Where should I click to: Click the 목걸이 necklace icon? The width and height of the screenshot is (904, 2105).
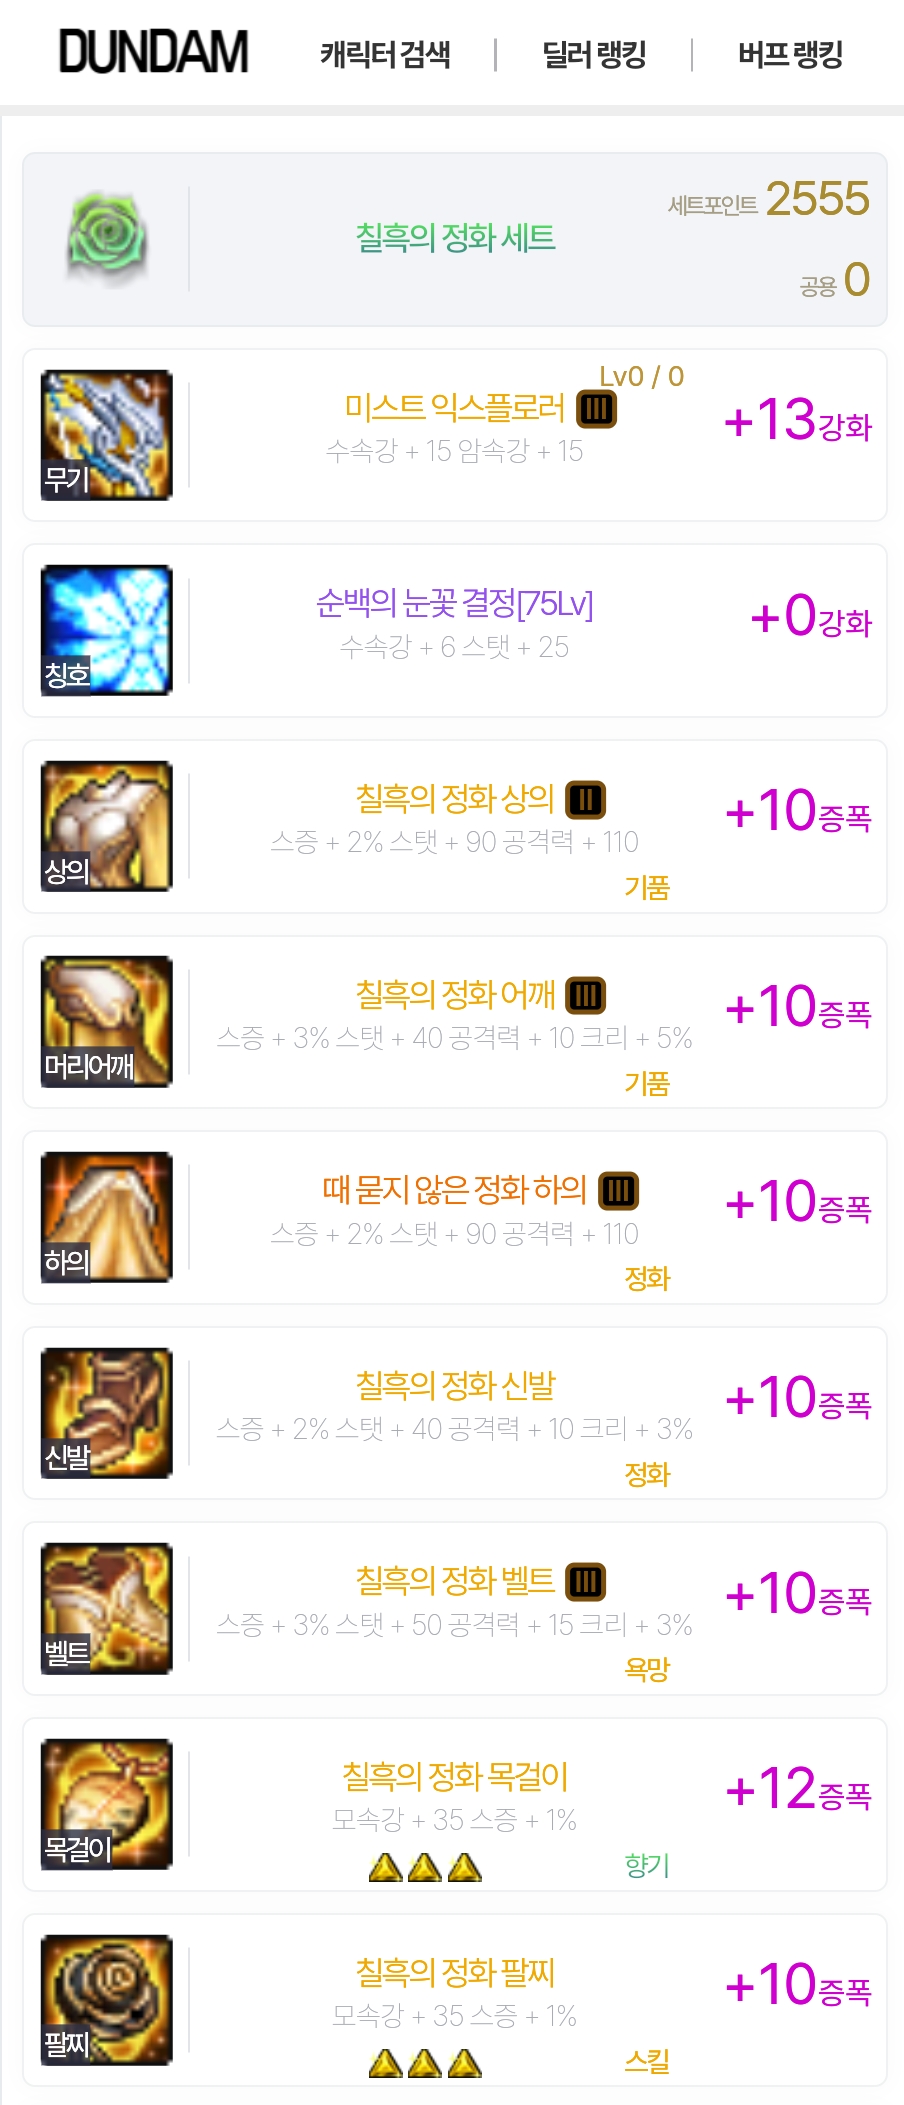coord(106,1804)
